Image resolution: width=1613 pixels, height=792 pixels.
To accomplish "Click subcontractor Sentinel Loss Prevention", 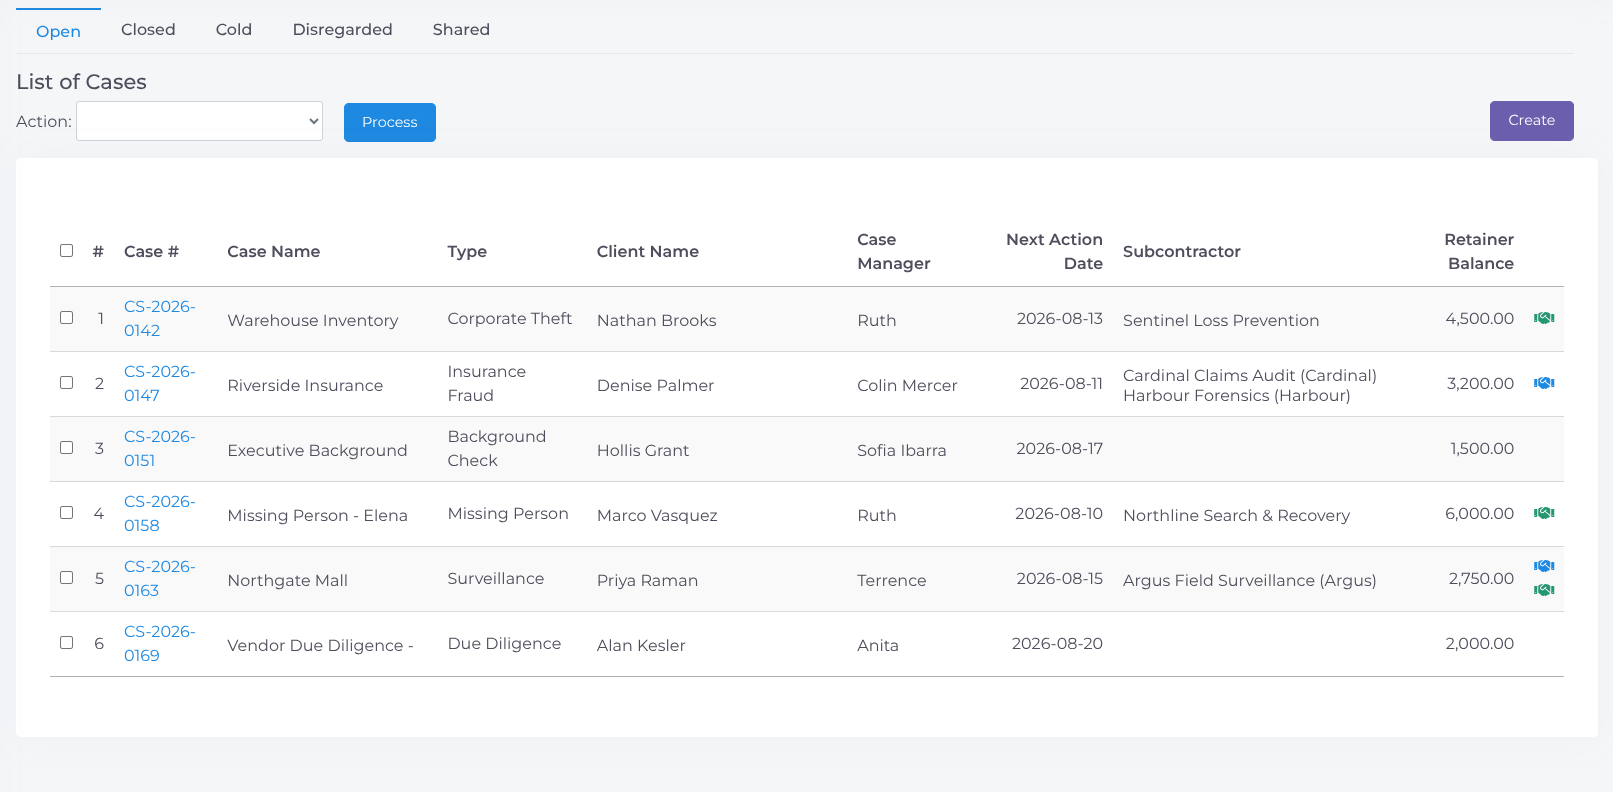I will pyautogui.click(x=1221, y=320).
